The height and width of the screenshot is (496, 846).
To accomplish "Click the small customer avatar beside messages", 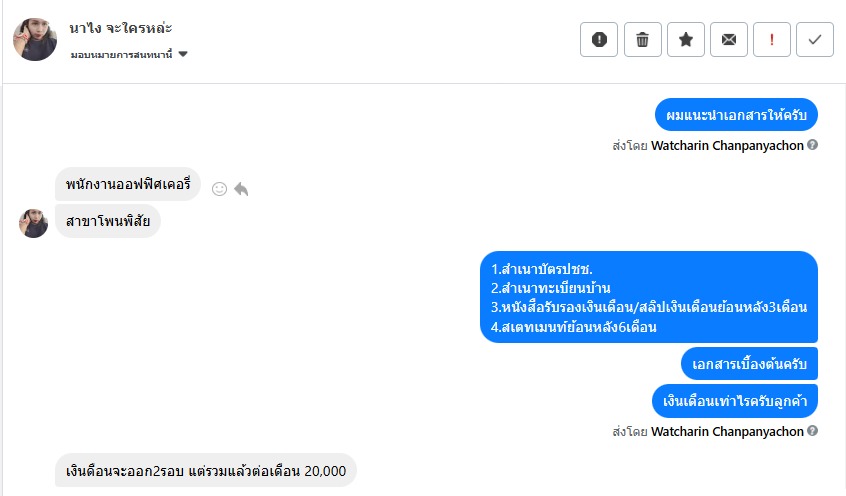I will 34,223.
